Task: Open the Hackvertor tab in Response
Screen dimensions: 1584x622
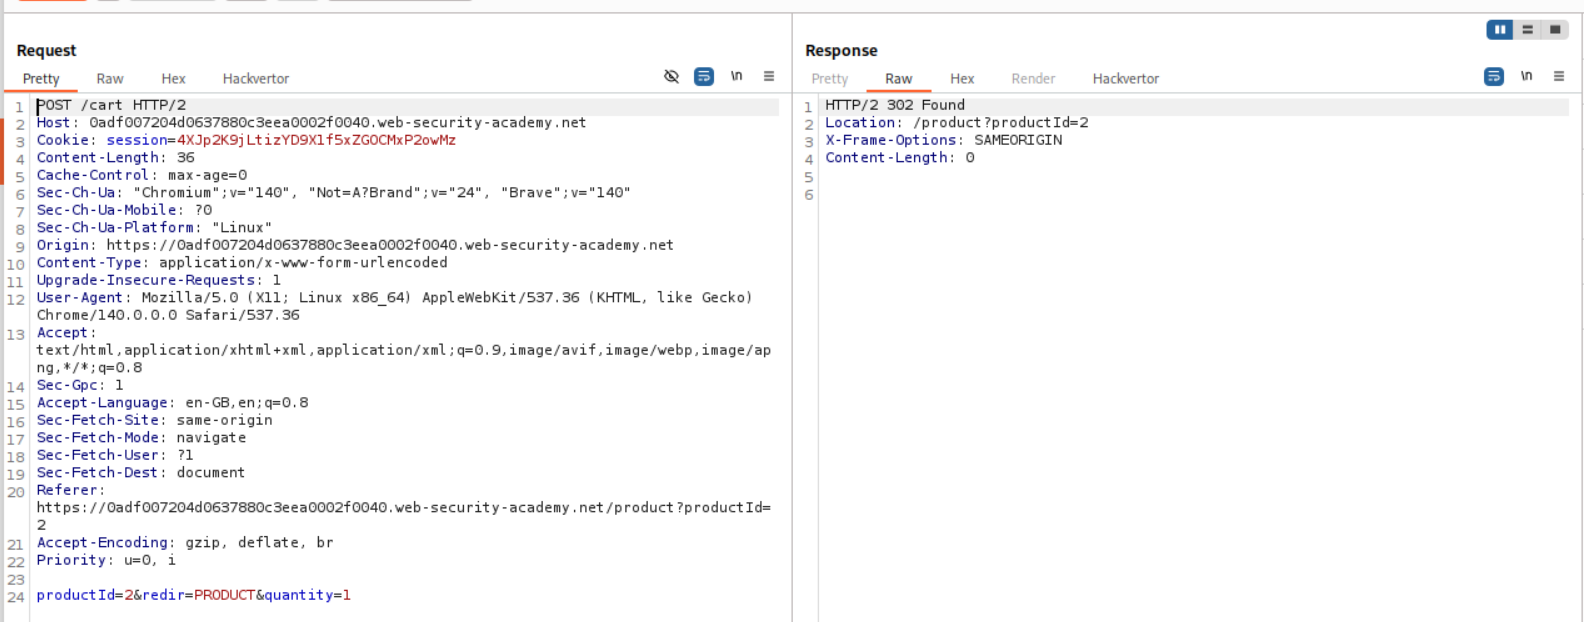Action: pyautogui.click(x=1126, y=79)
